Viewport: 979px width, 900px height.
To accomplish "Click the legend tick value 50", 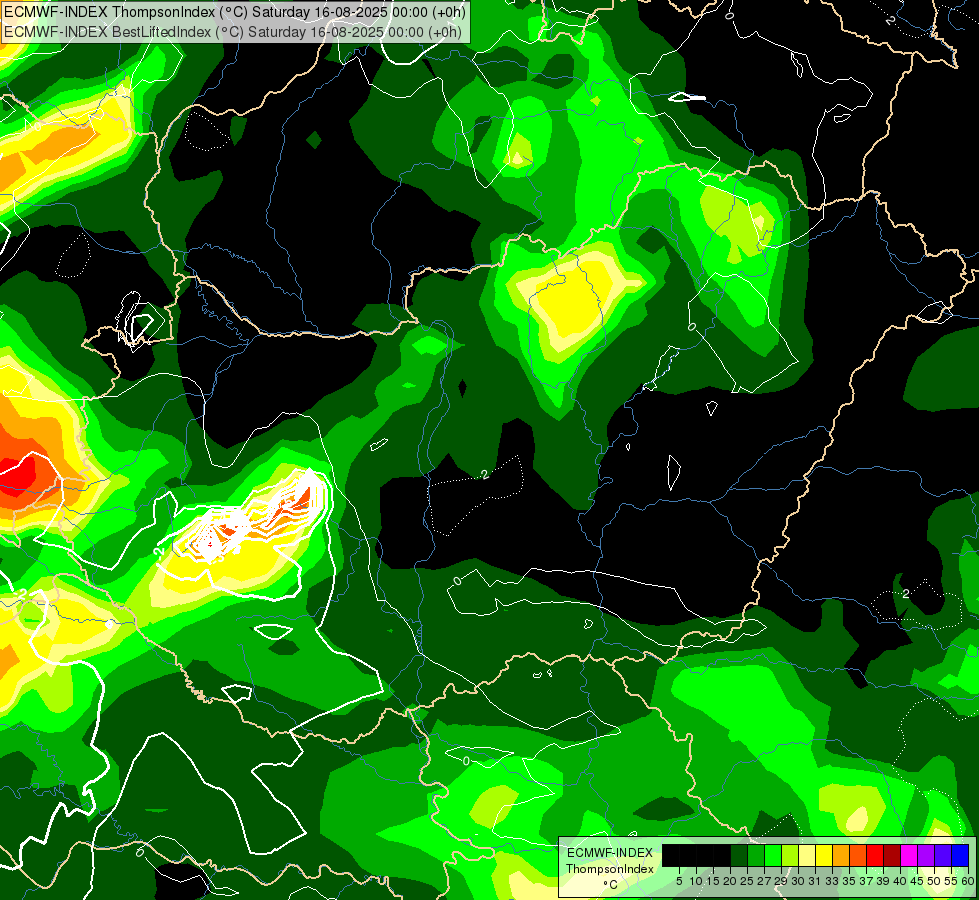I will point(934,881).
